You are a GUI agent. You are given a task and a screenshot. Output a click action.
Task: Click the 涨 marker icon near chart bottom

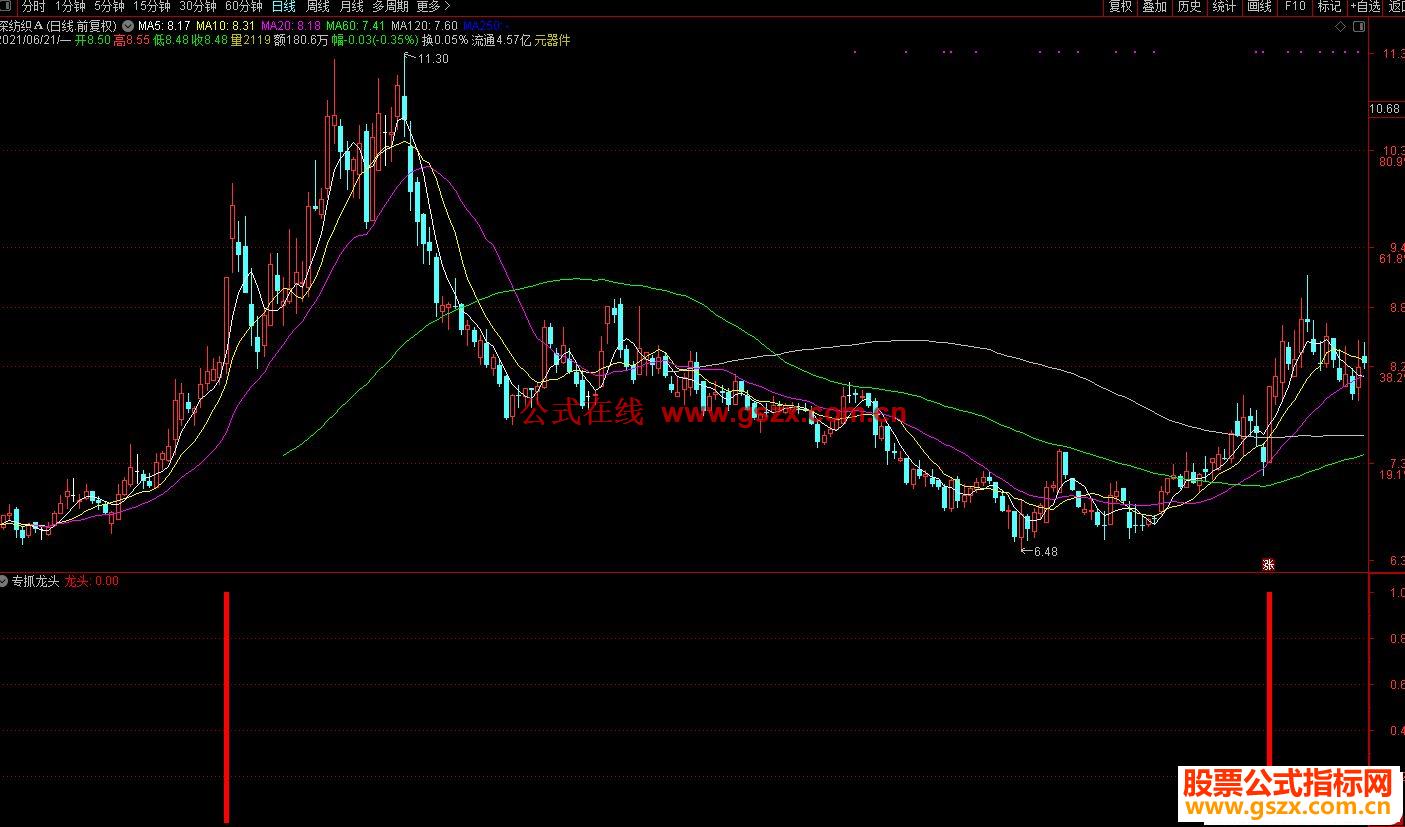[x=1268, y=564]
